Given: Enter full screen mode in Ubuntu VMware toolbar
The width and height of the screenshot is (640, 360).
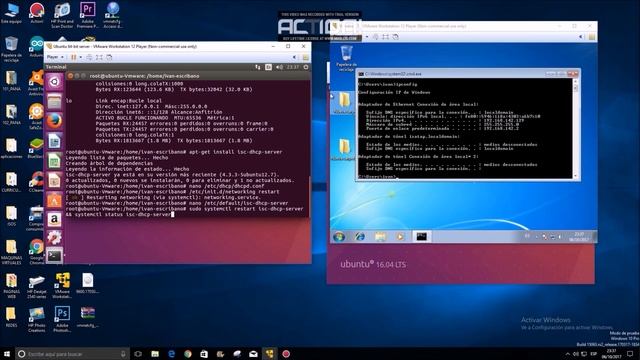Looking at the screenshot, I should [x=99, y=57].
